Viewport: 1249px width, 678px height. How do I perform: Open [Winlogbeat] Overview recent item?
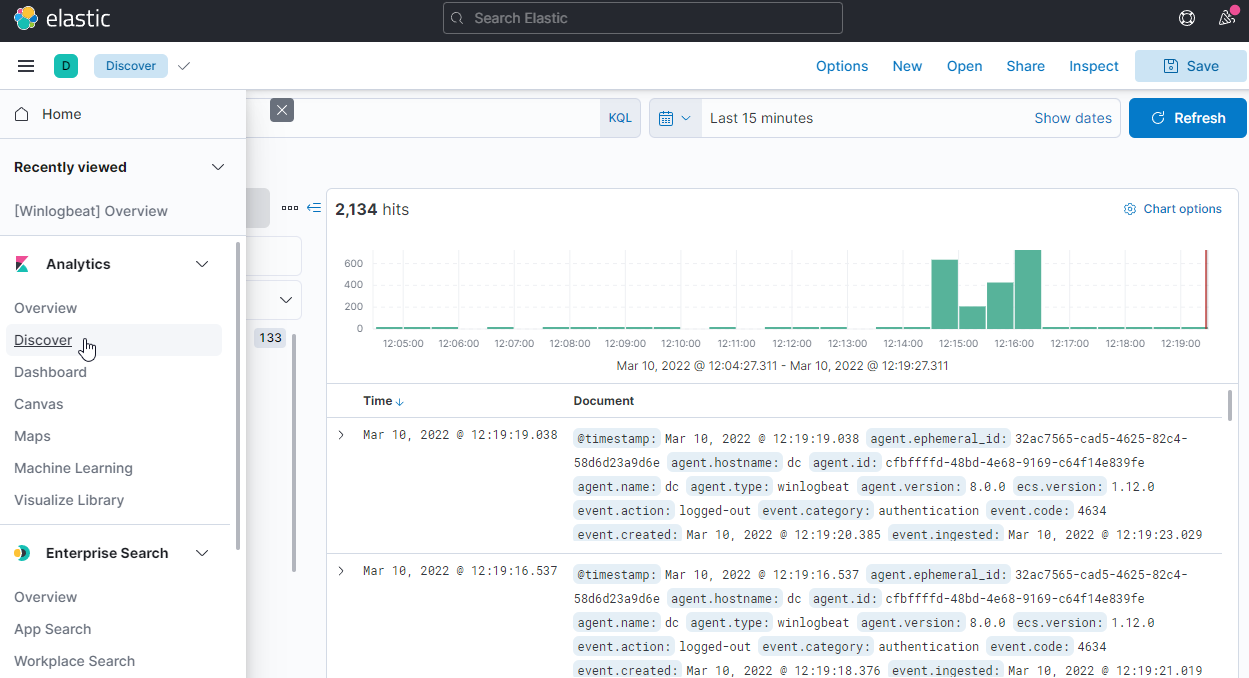91,211
